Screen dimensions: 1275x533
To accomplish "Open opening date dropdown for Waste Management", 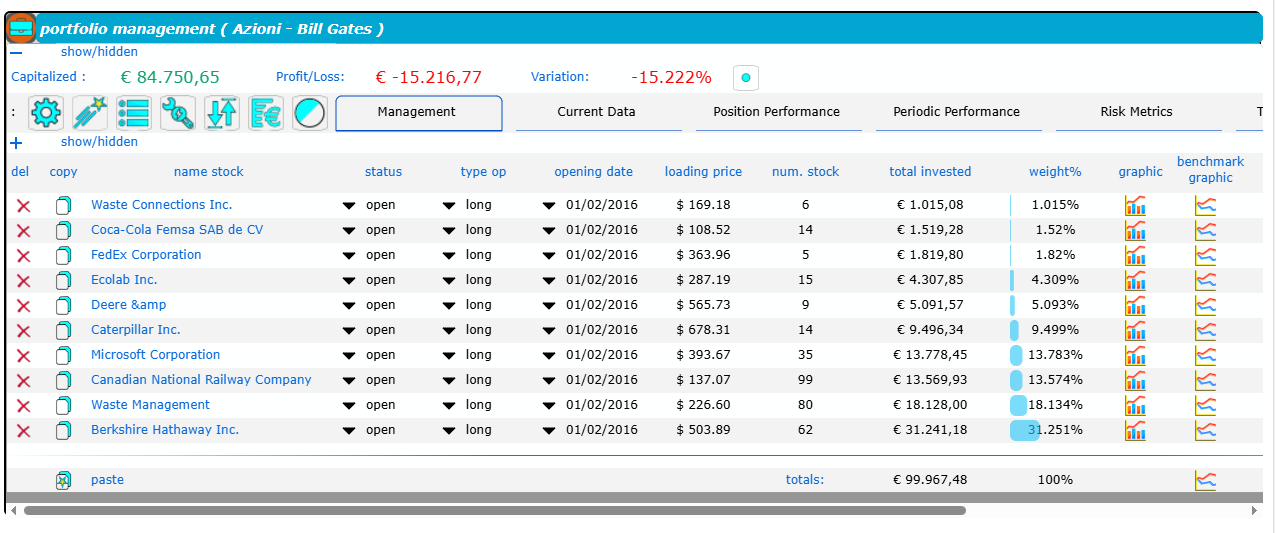I will [x=549, y=406].
